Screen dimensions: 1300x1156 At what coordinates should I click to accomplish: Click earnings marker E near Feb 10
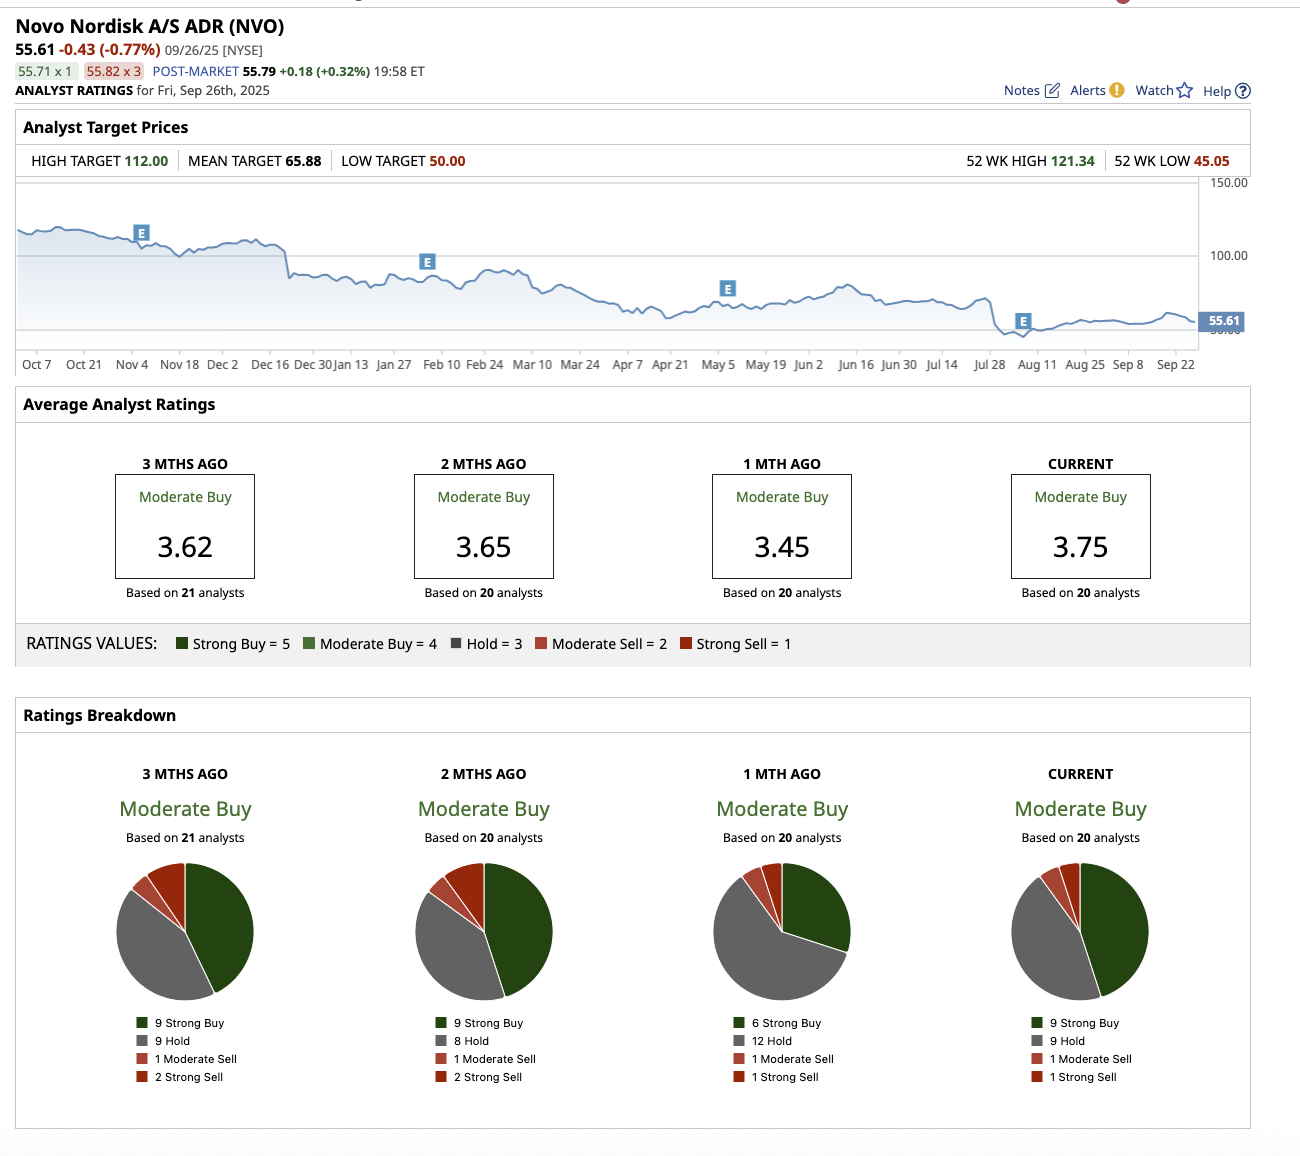(427, 262)
